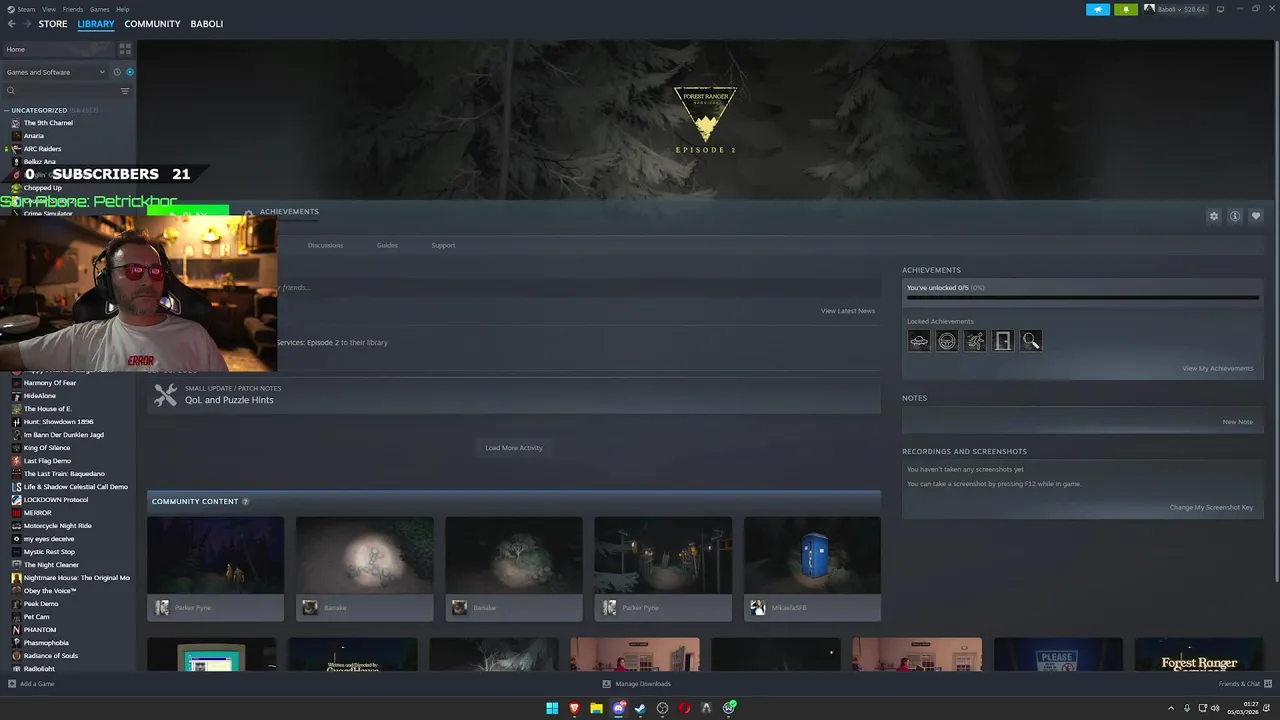
Task: Open Friends & Chat
Action: [1244, 684]
